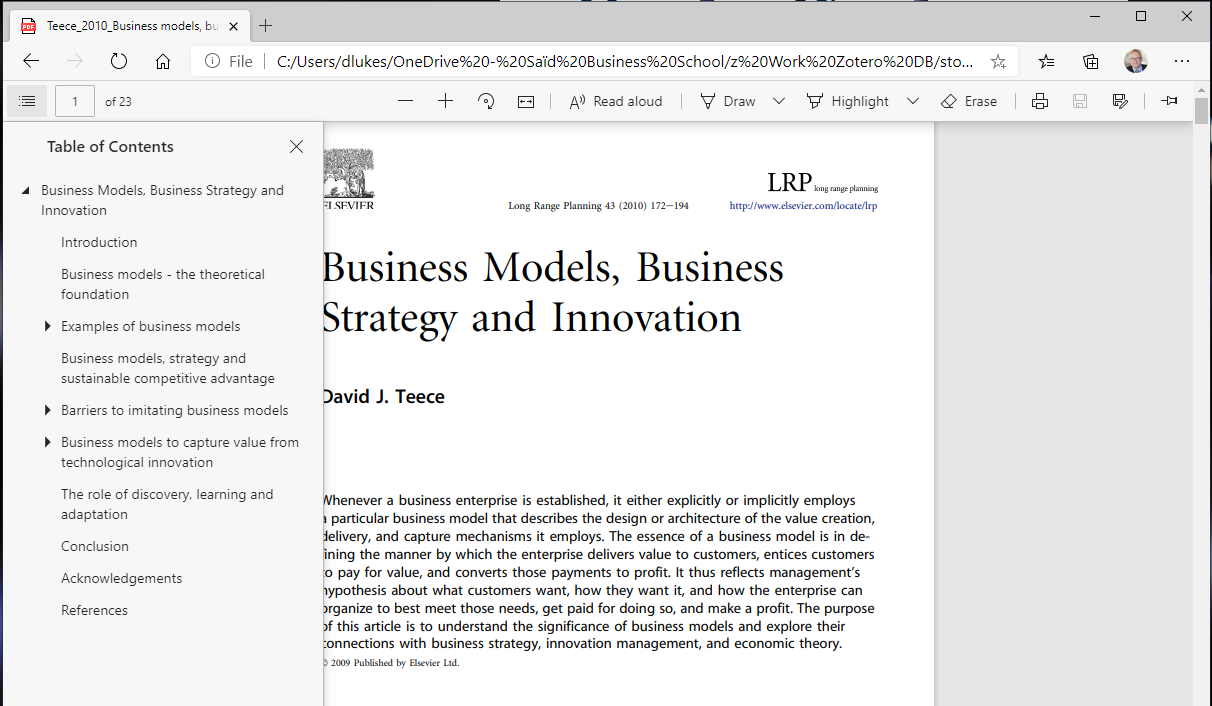The height and width of the screenshot is (706, 1212).
Task: Click the vertical scrollbar thumb
Action: [1202, 110]
